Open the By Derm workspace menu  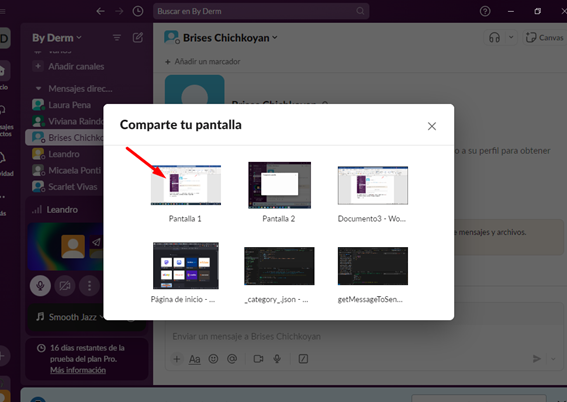(x=57, y=38)
